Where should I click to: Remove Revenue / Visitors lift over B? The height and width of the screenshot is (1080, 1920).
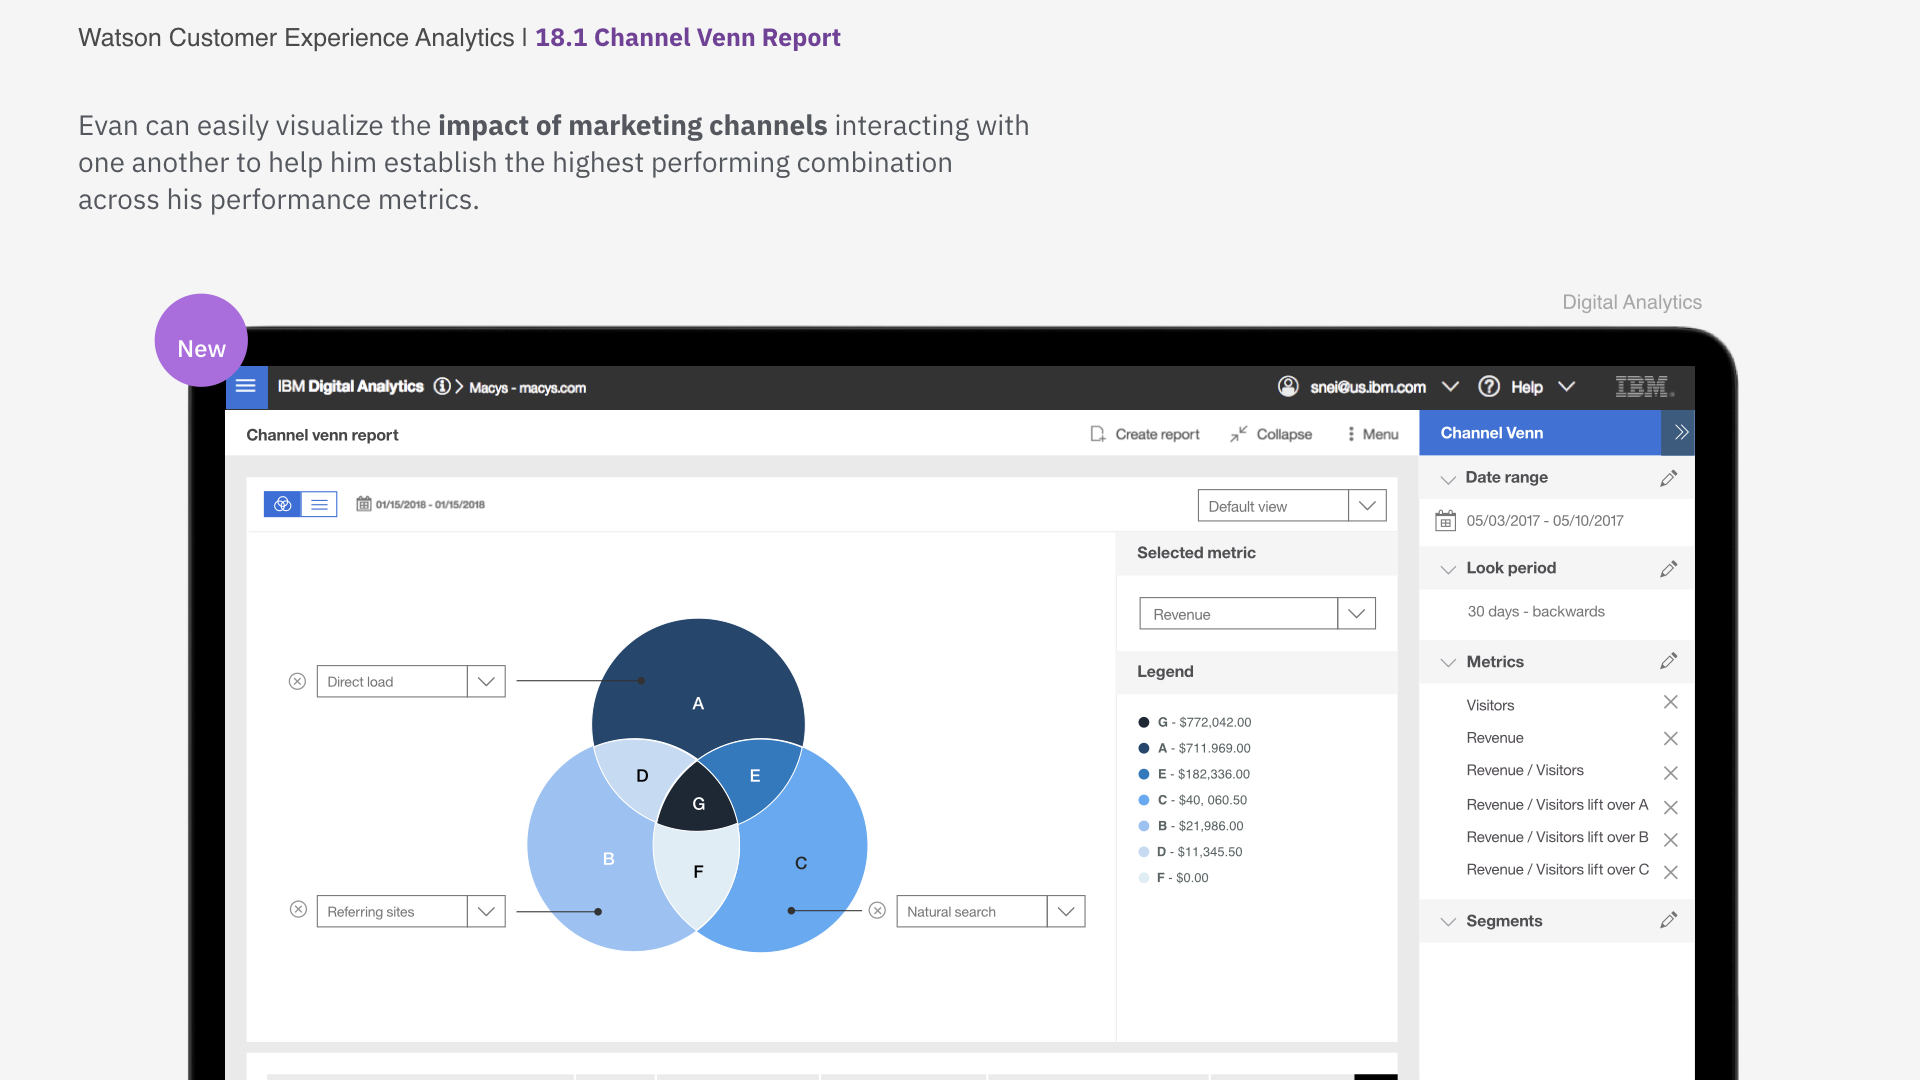[1670, 840]
